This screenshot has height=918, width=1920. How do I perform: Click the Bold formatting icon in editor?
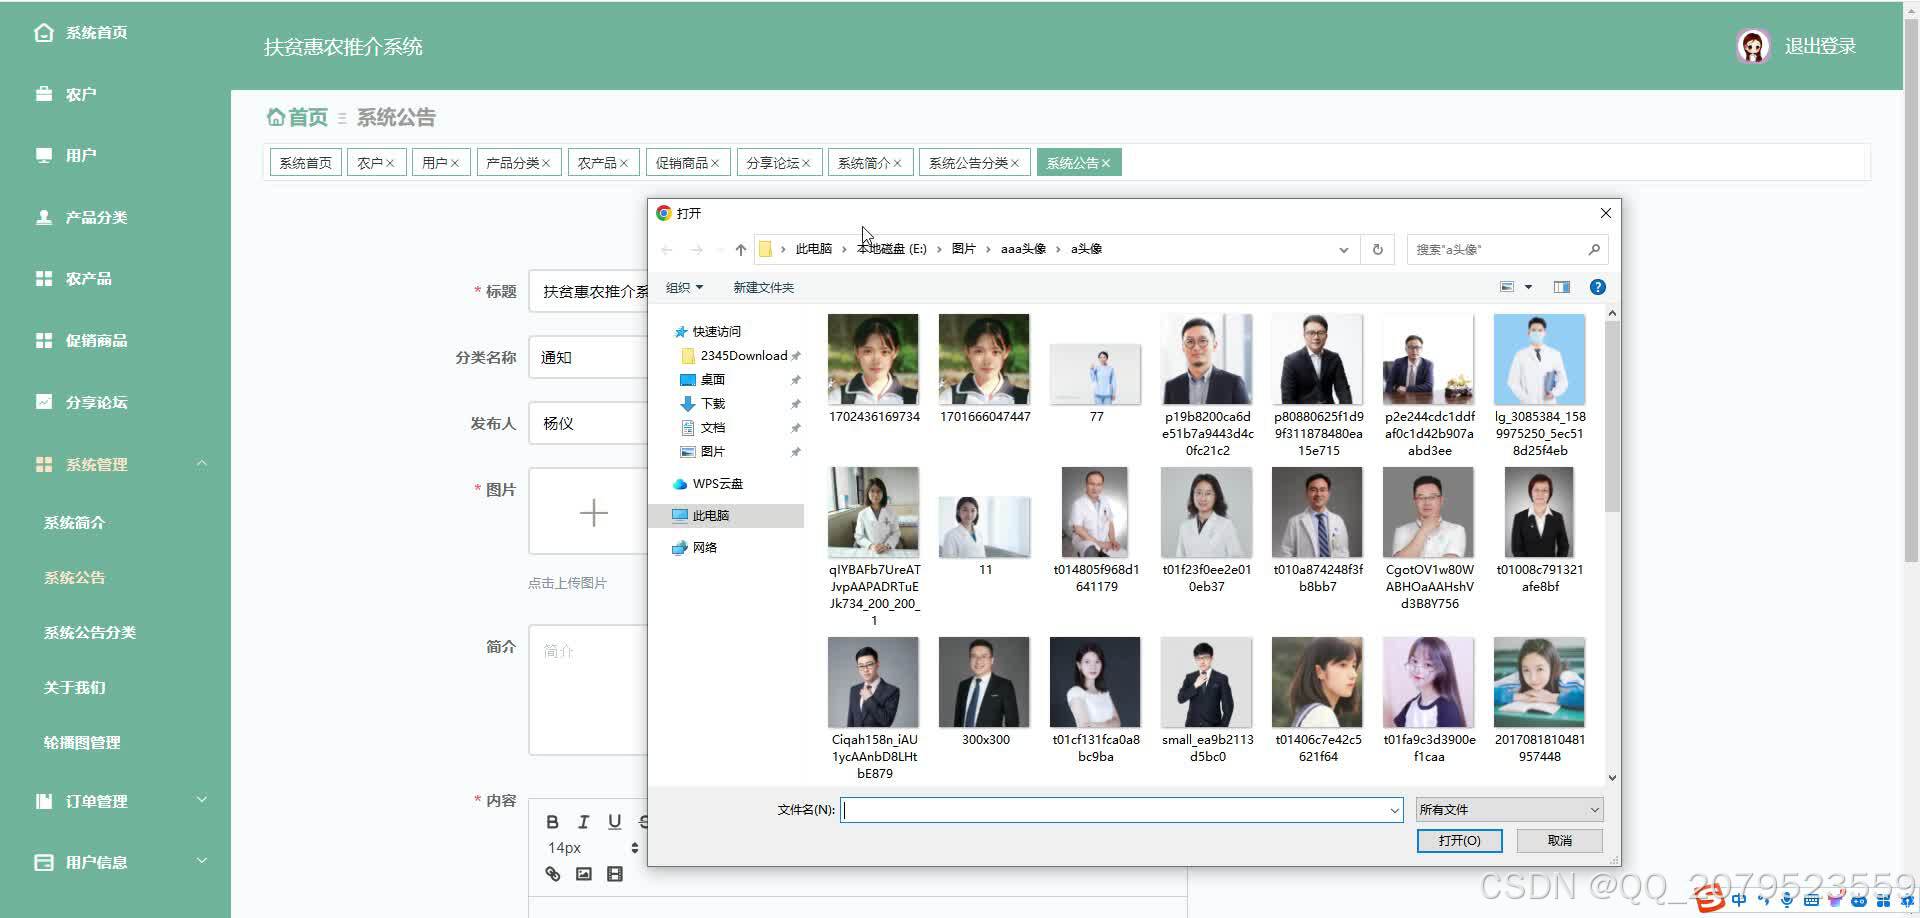(x=552, y=822)
